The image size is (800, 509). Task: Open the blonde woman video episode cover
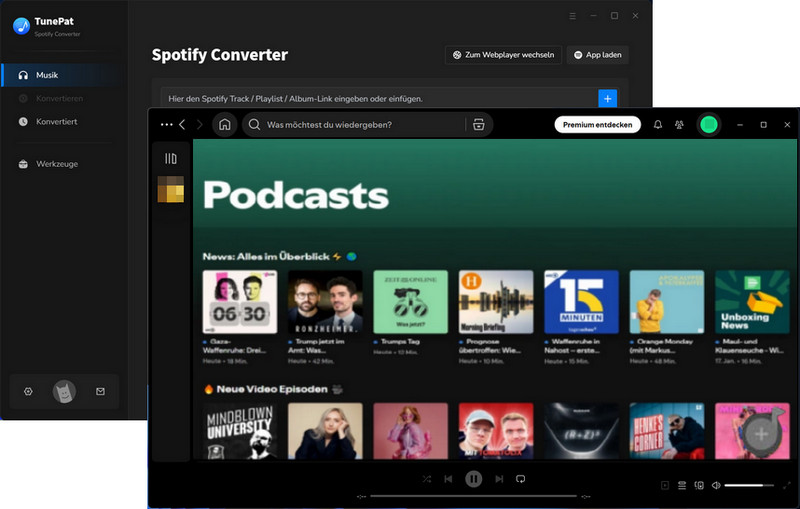coord(326,431)
